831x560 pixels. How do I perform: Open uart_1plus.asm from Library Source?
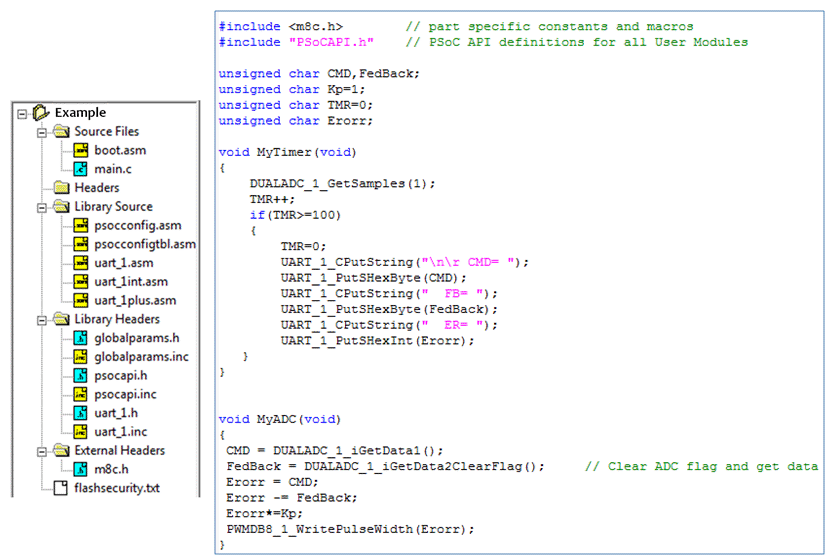click(x=135, y=300)
